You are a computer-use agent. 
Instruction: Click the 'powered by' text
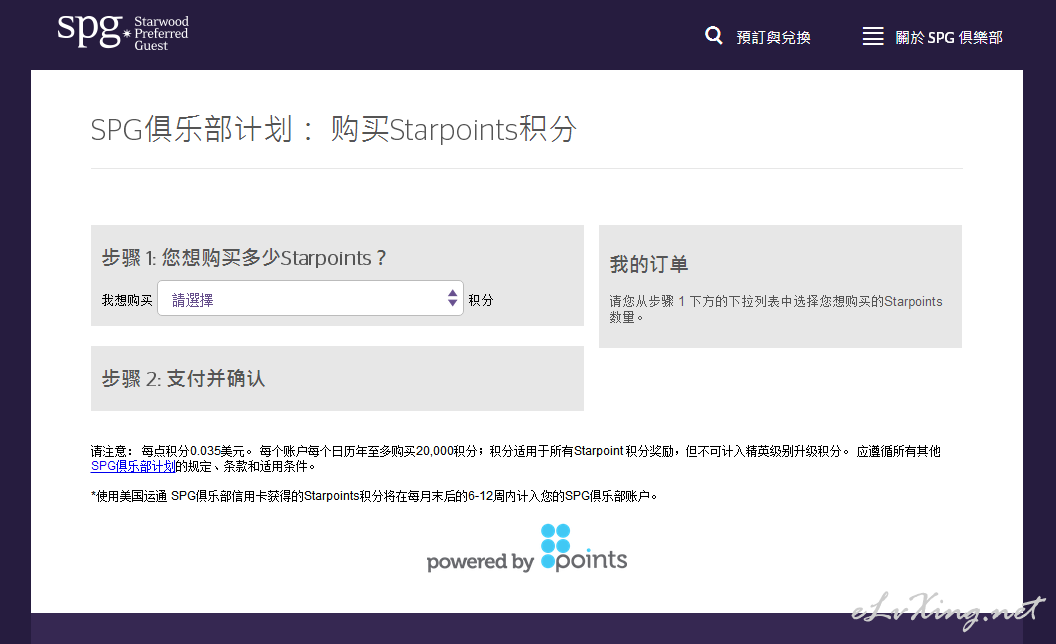pos(480,562)
